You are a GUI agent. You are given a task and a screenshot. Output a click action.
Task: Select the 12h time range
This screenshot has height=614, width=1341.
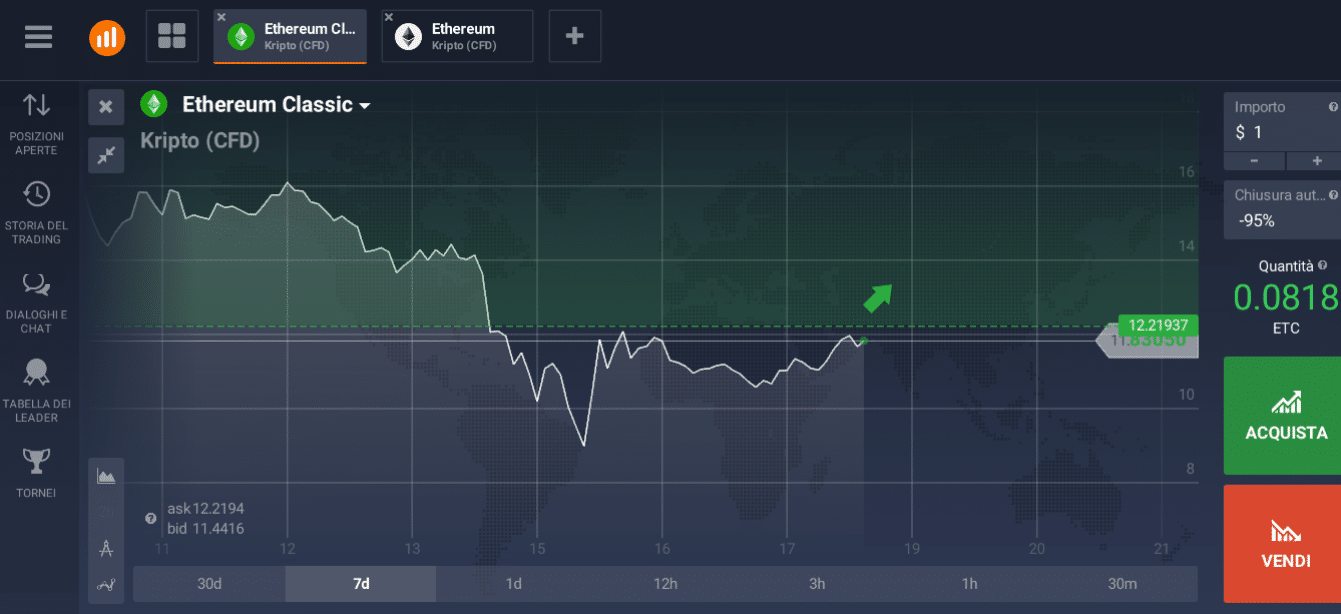665,584
